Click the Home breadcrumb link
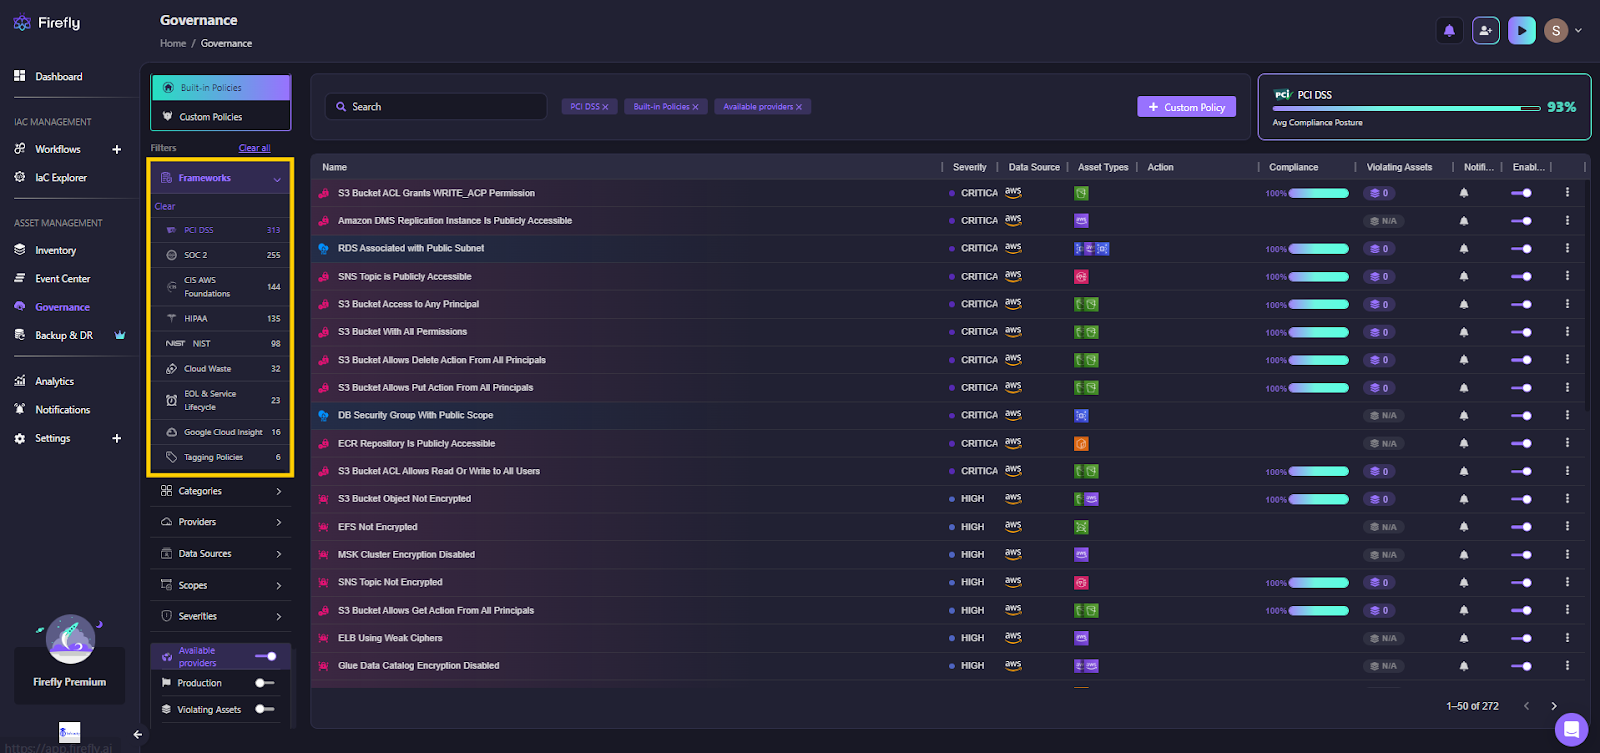Screen dimensions: 1600x753 [x=173, y=44]
